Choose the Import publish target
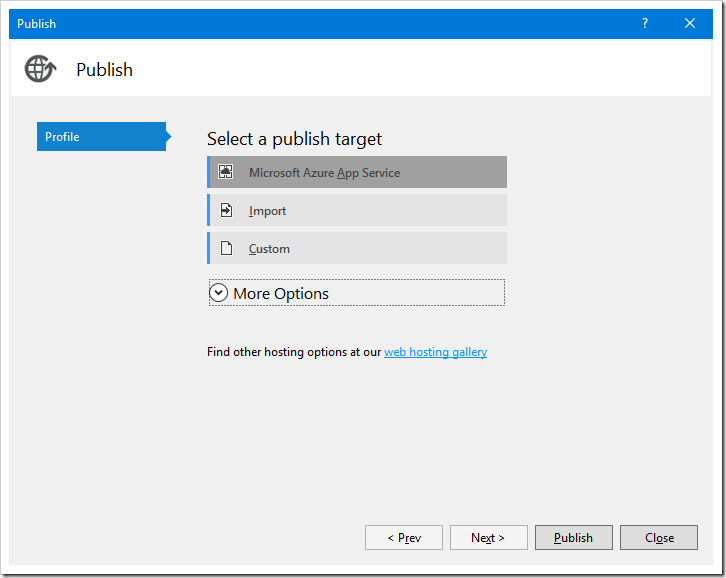The image size is (726, 578). [357, 210]
